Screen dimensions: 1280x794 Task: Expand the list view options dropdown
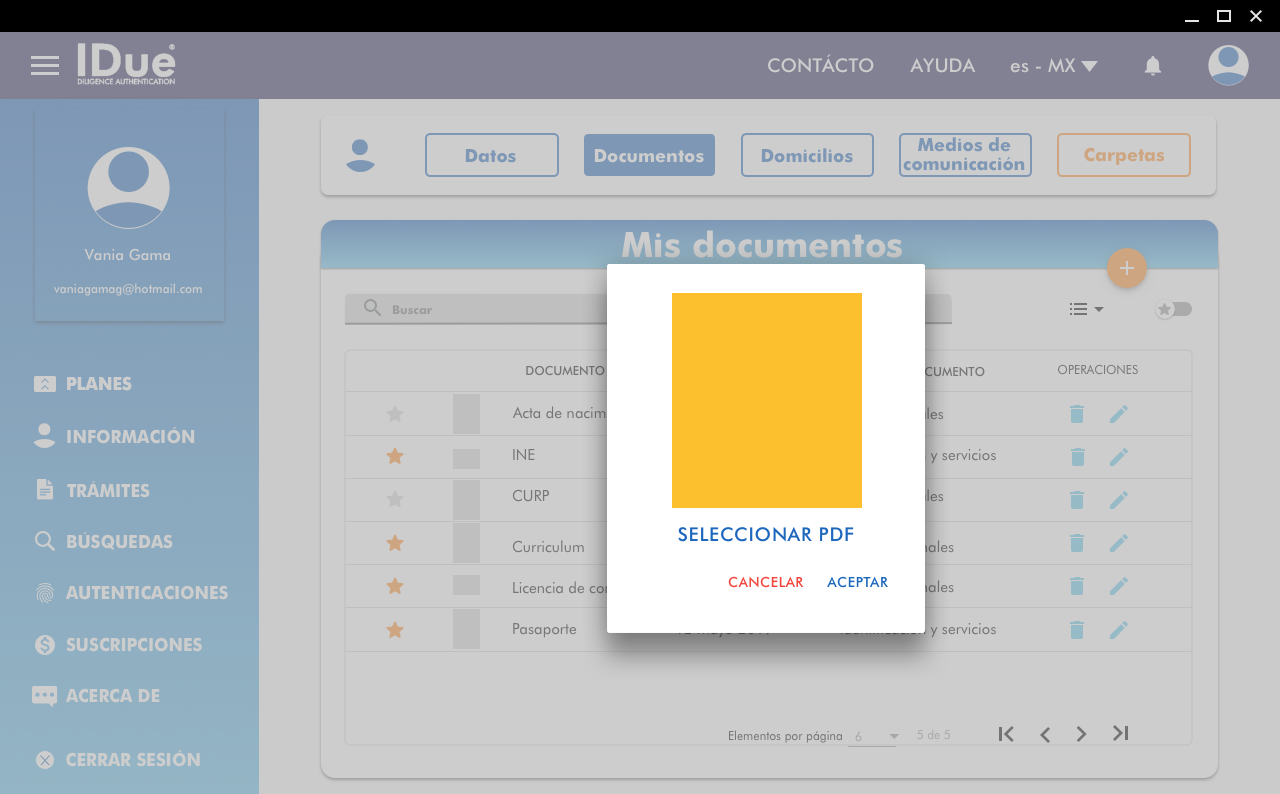(1085, 309)
